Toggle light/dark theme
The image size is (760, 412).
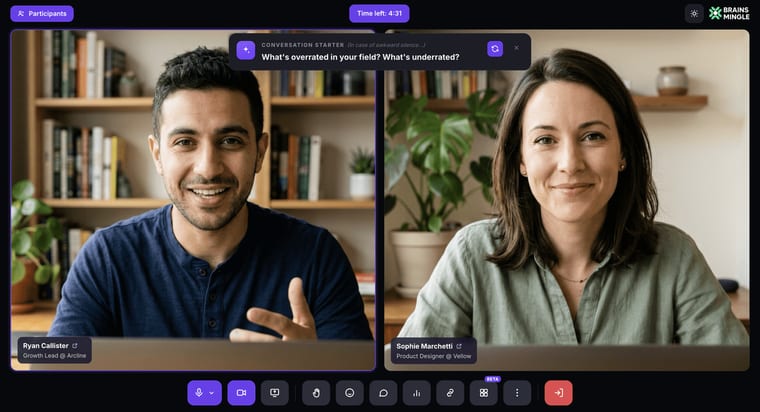point(694,14)
